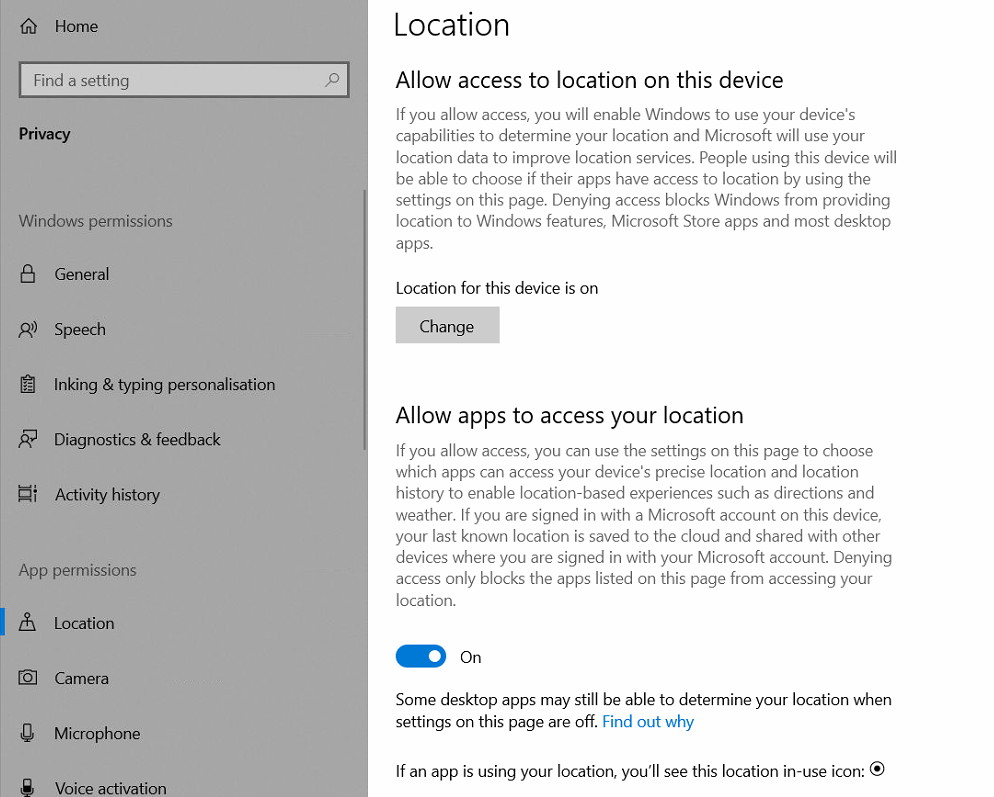This screenshot has width=994, height=797.
Task: Click the Speech icon in sidebar
Action: [28, 329]
